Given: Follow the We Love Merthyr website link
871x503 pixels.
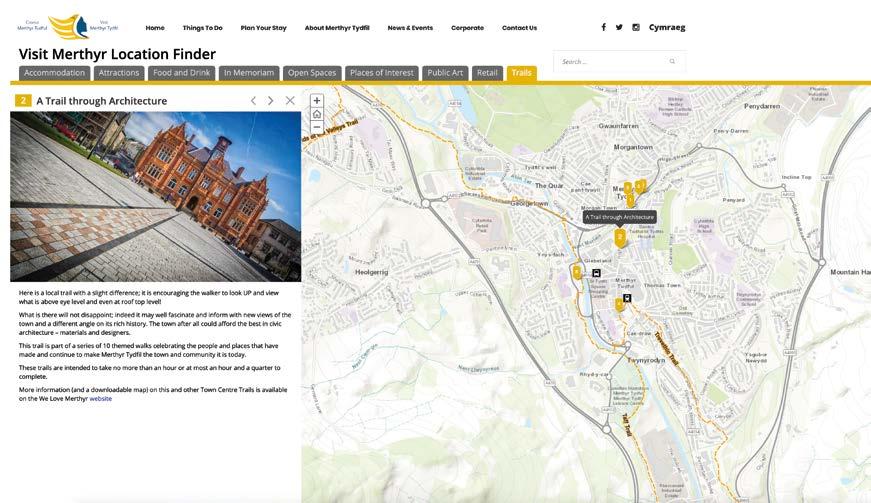Looking at the screenshot, I should click(101, 399).
